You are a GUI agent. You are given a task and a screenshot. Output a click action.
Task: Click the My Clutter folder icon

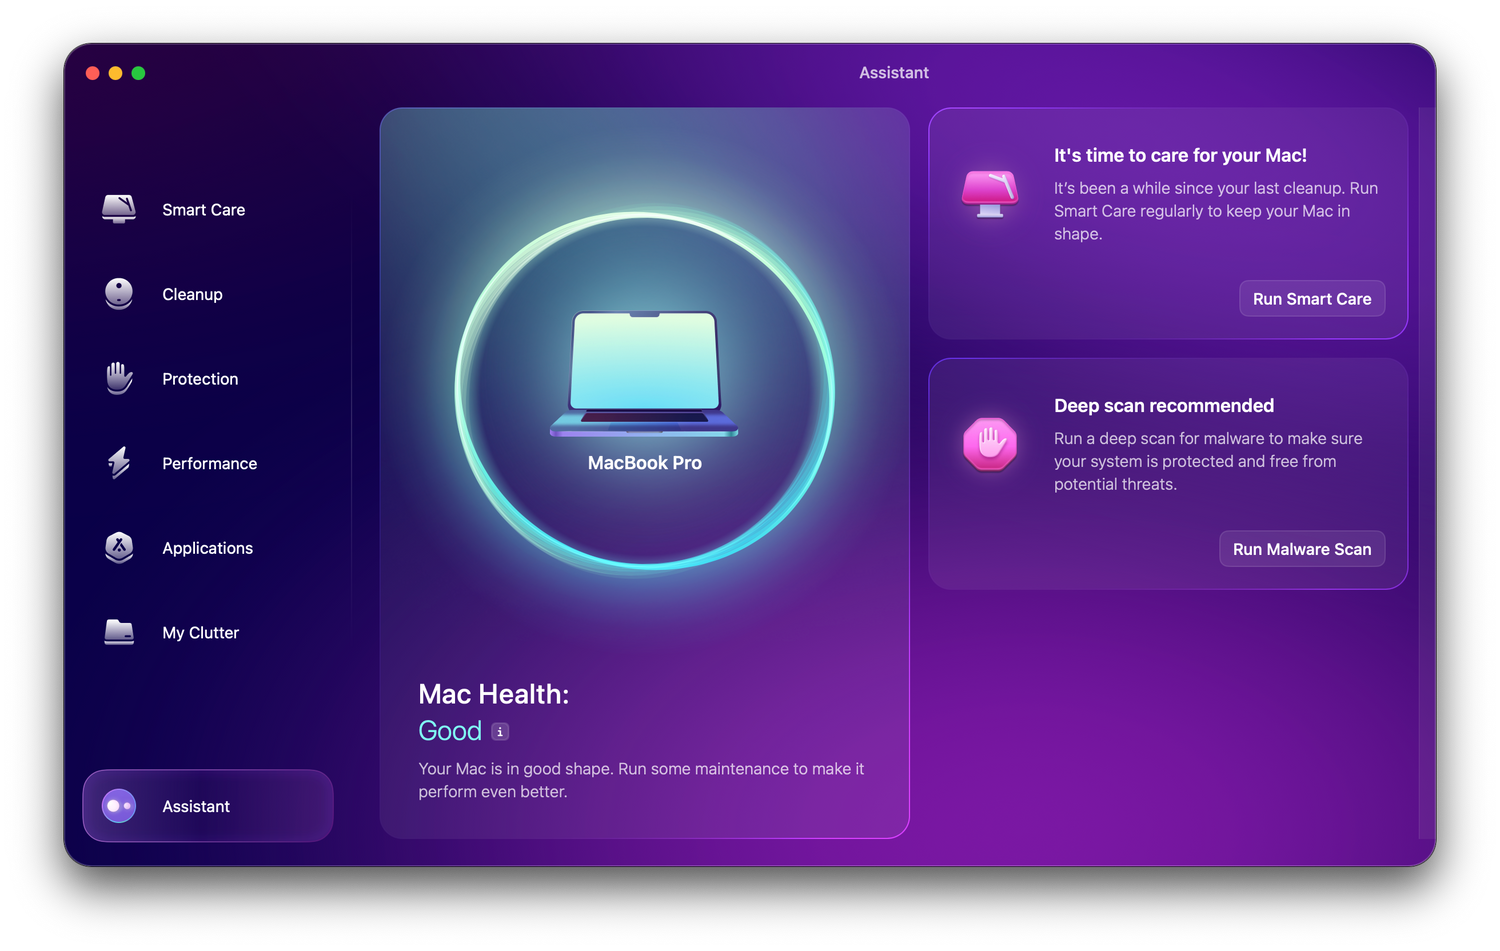(x=119, y=632)
